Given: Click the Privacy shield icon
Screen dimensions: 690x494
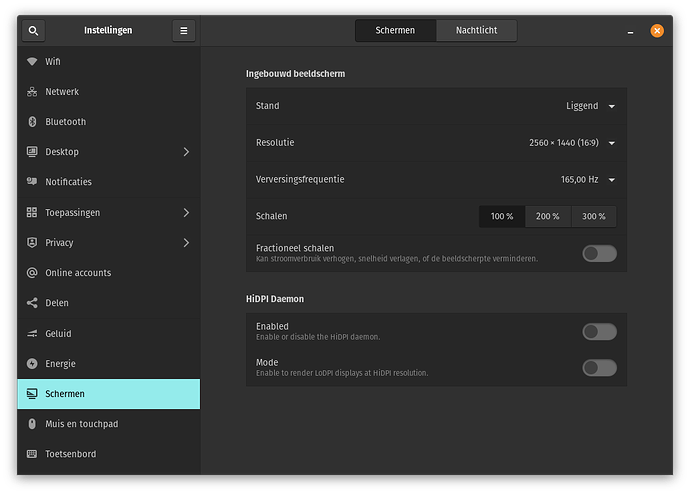Looking at the screenshot, I should tap(32, 242).
